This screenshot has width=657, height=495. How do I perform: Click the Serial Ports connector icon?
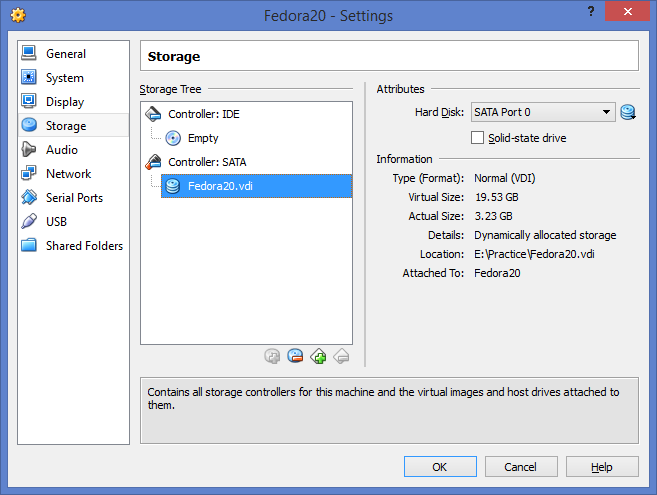[x=29, y=197]
